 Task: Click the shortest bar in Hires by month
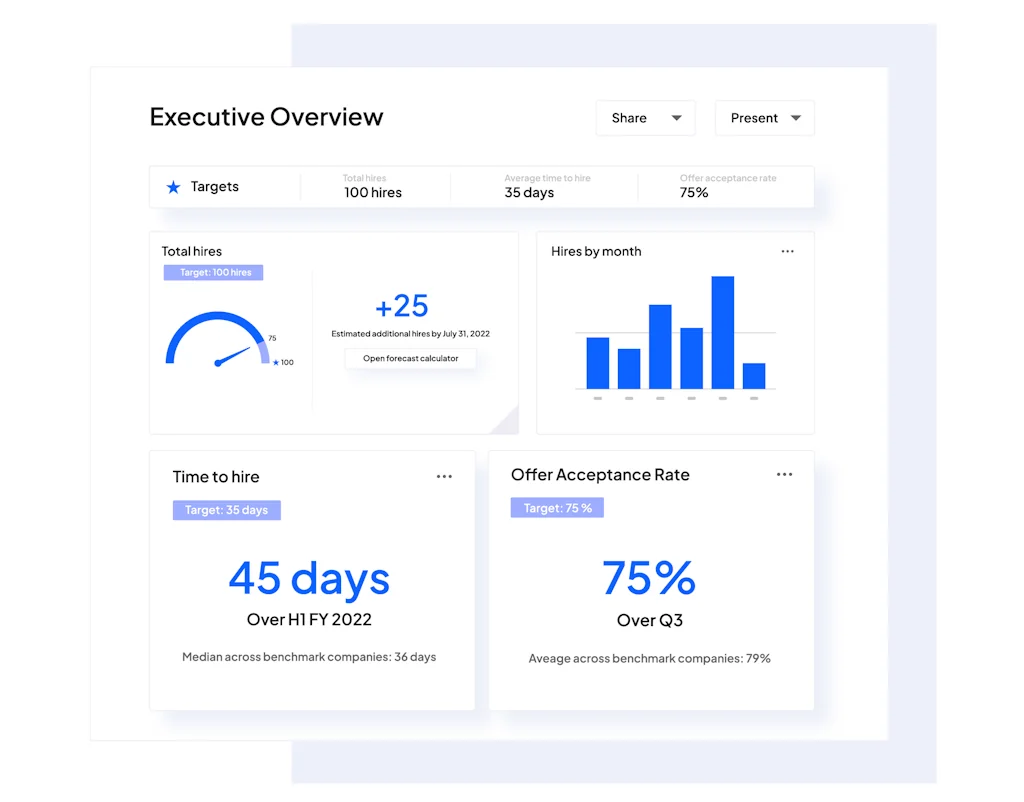(754, 376)
